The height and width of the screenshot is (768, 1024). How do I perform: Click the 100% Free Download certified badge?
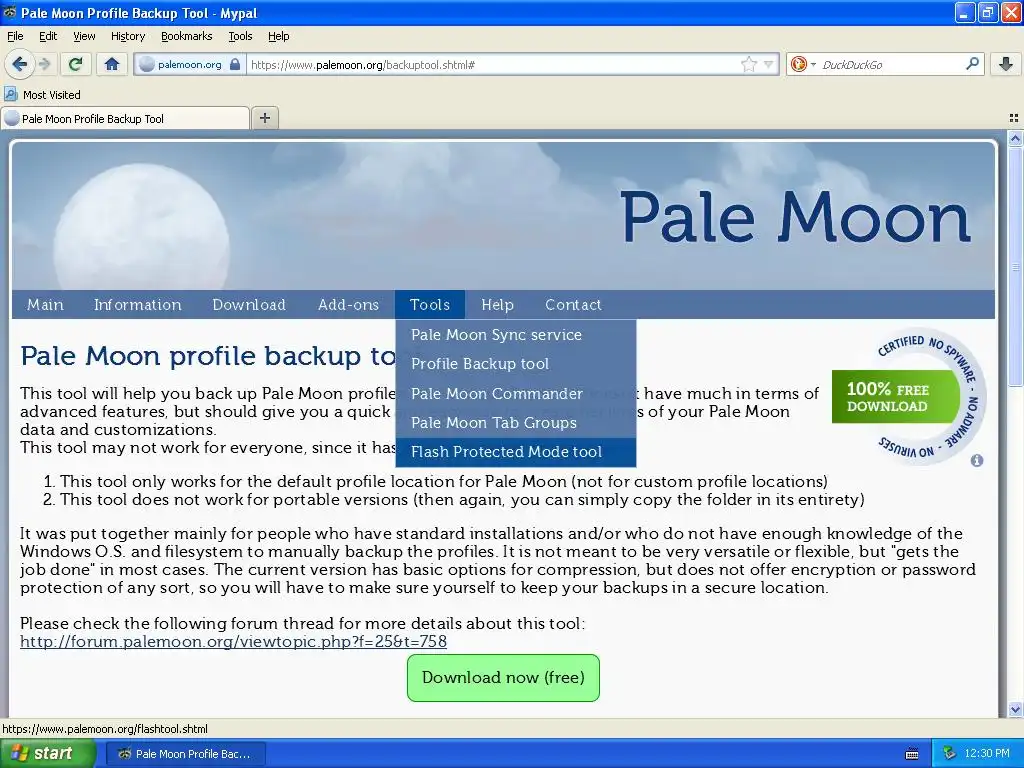click(909, 396)
